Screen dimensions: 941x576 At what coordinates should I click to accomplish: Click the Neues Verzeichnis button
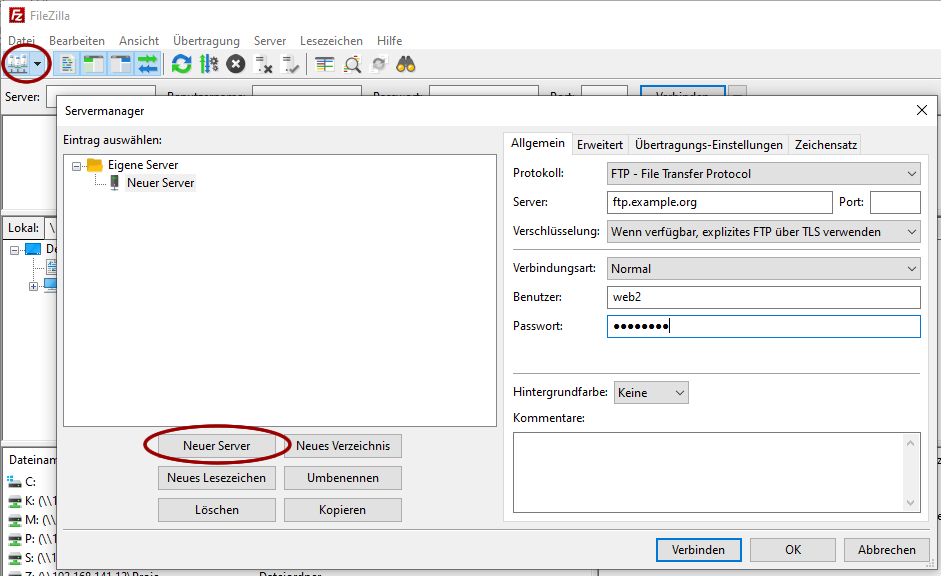[x=343, y=446]
